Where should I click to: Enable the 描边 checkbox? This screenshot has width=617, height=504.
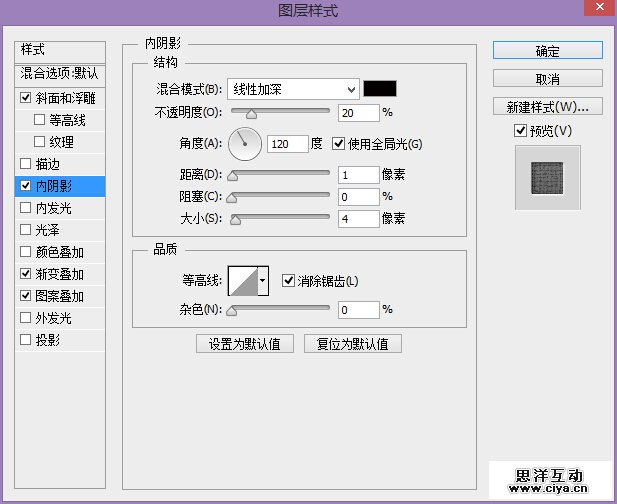[x=26, y=164]
